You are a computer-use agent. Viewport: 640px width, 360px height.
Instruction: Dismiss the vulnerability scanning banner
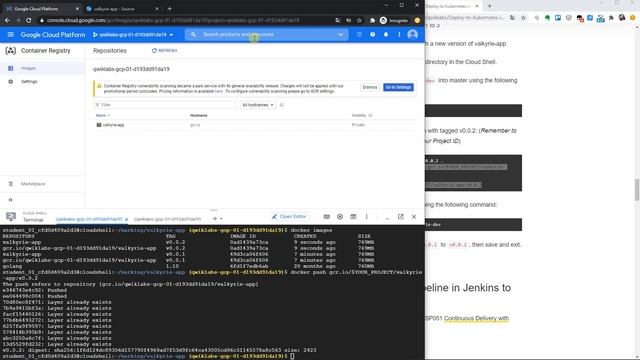370,87
